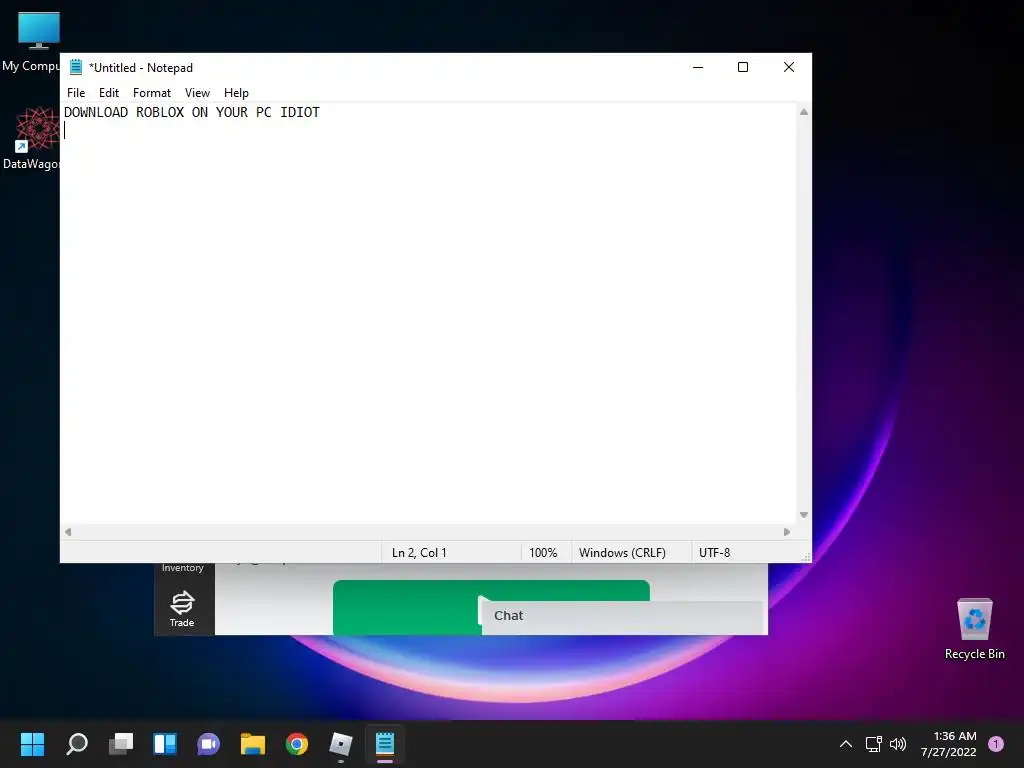Click the UTF-8 encoding status entry
This screenshot has height=768, width=1024.
[714, 552]
